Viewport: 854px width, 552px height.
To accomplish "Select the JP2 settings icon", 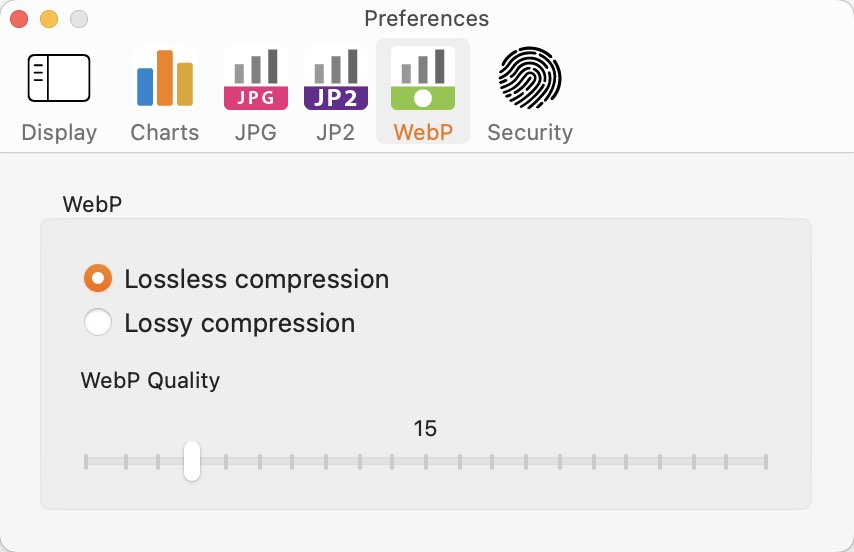I will point(336,79).
